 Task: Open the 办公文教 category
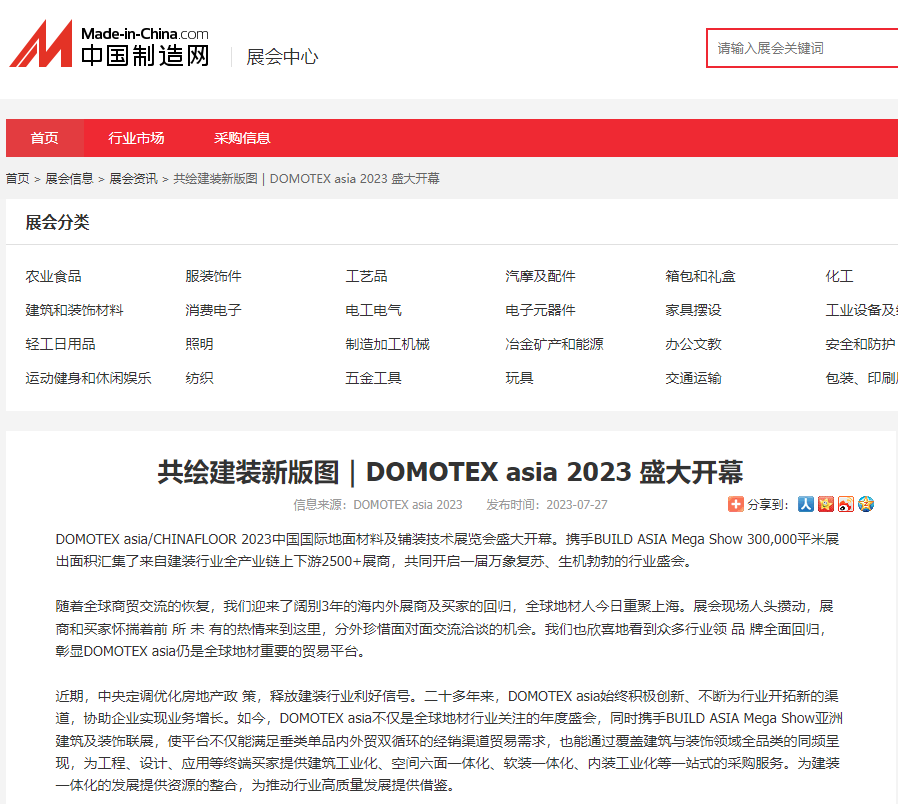pos(694,344)
